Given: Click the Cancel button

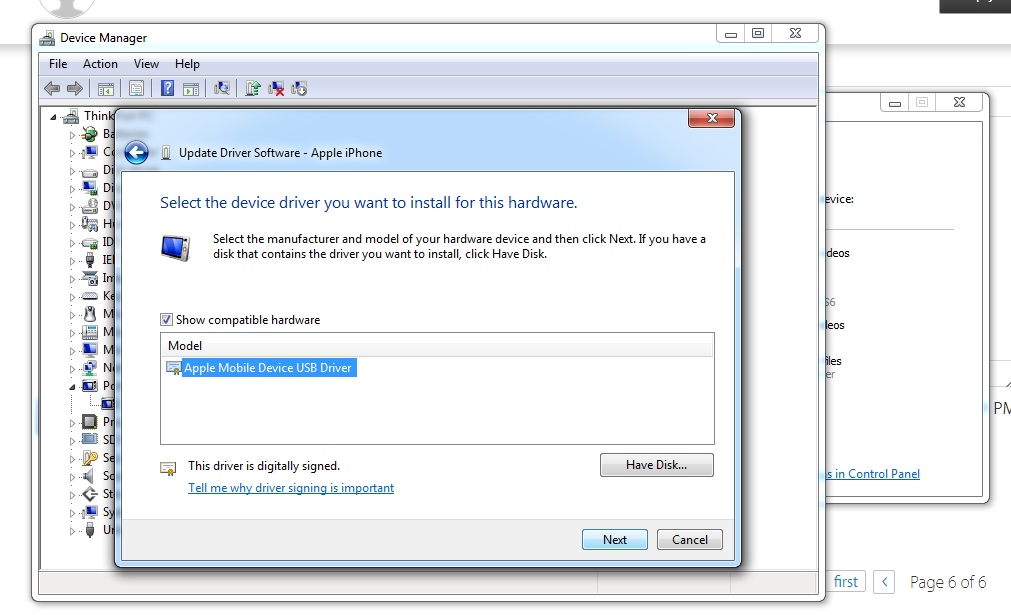Looking at the screenshot, I should coord(690,540).
